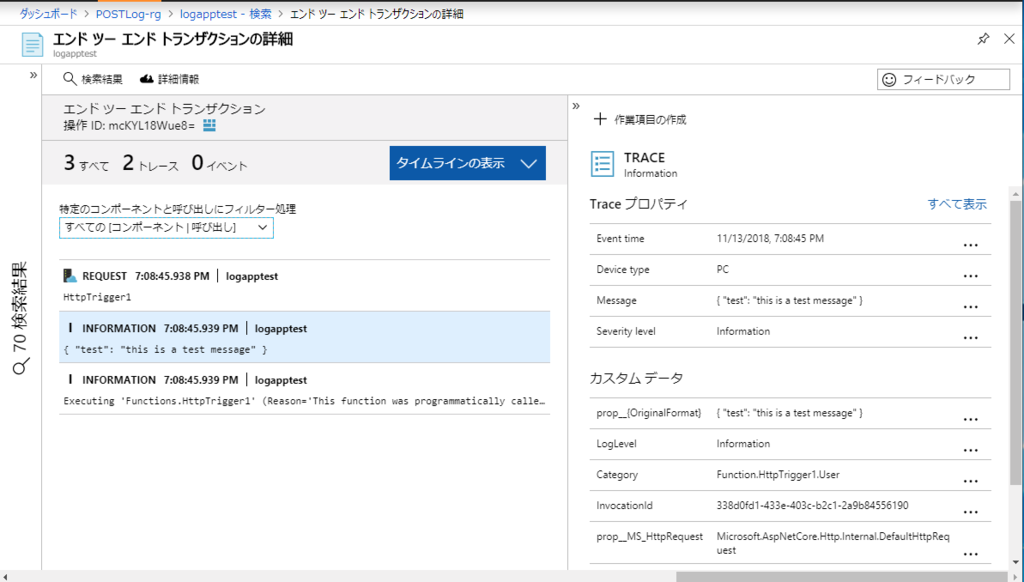Click the Severity level value Information
This screenshot has width=1024, height=582.
[x=743, y=331]
